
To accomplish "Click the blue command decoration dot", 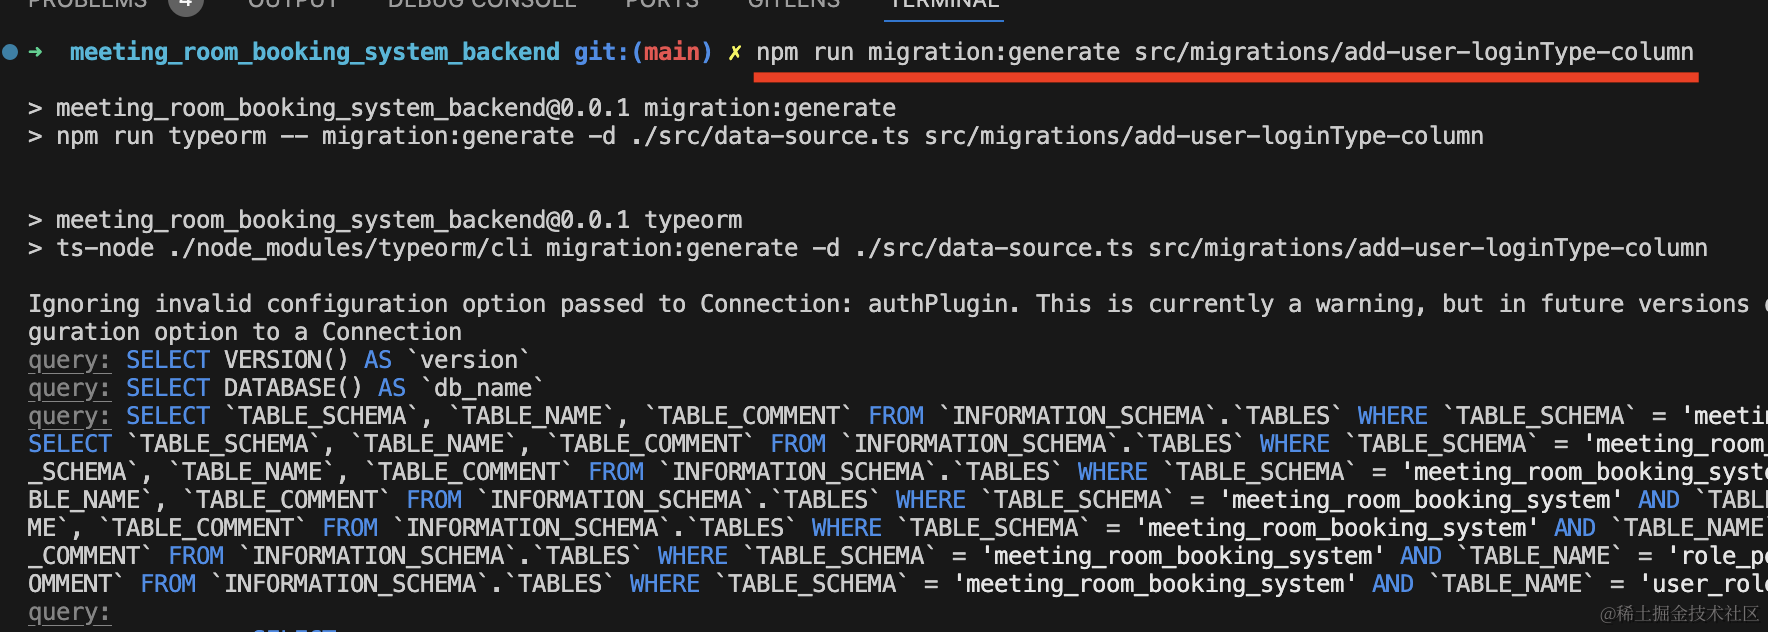I will tap(10, 52).
